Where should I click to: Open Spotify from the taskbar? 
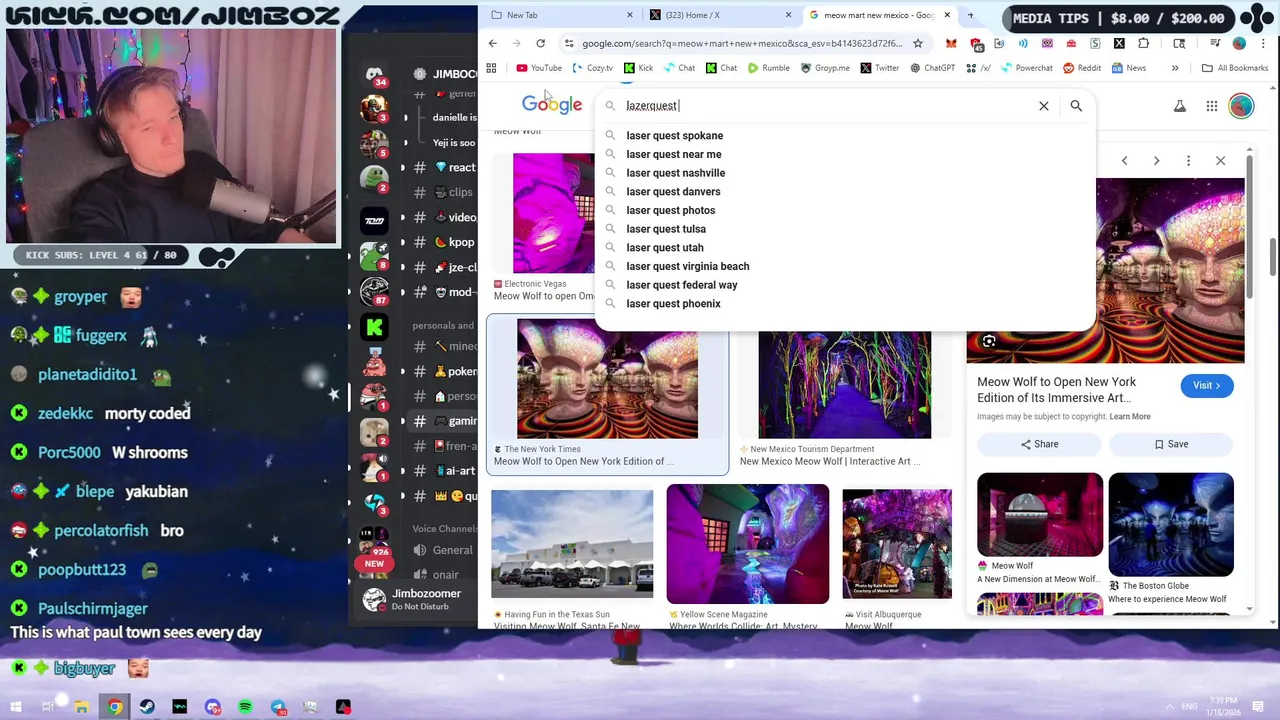(x=245, y=707)
